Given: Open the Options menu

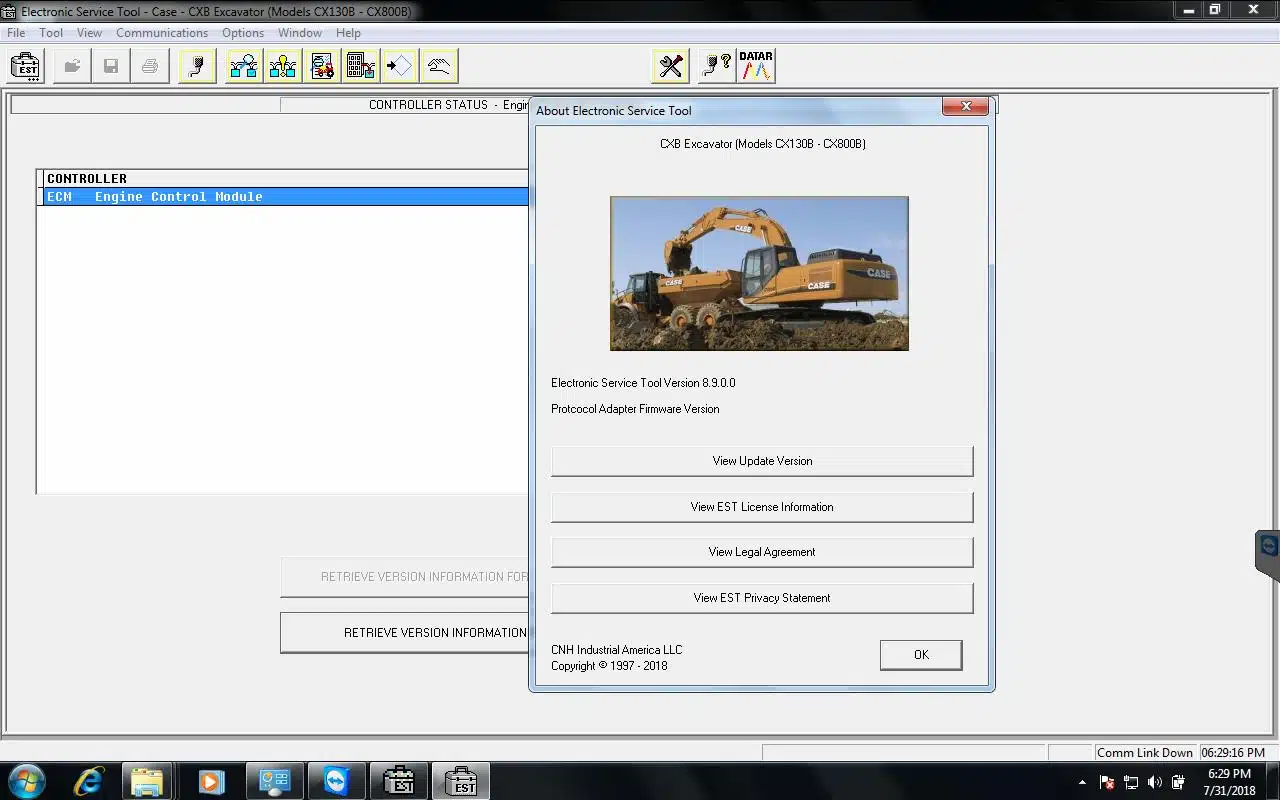Looking at the screenshot, I should pos(243,33).
